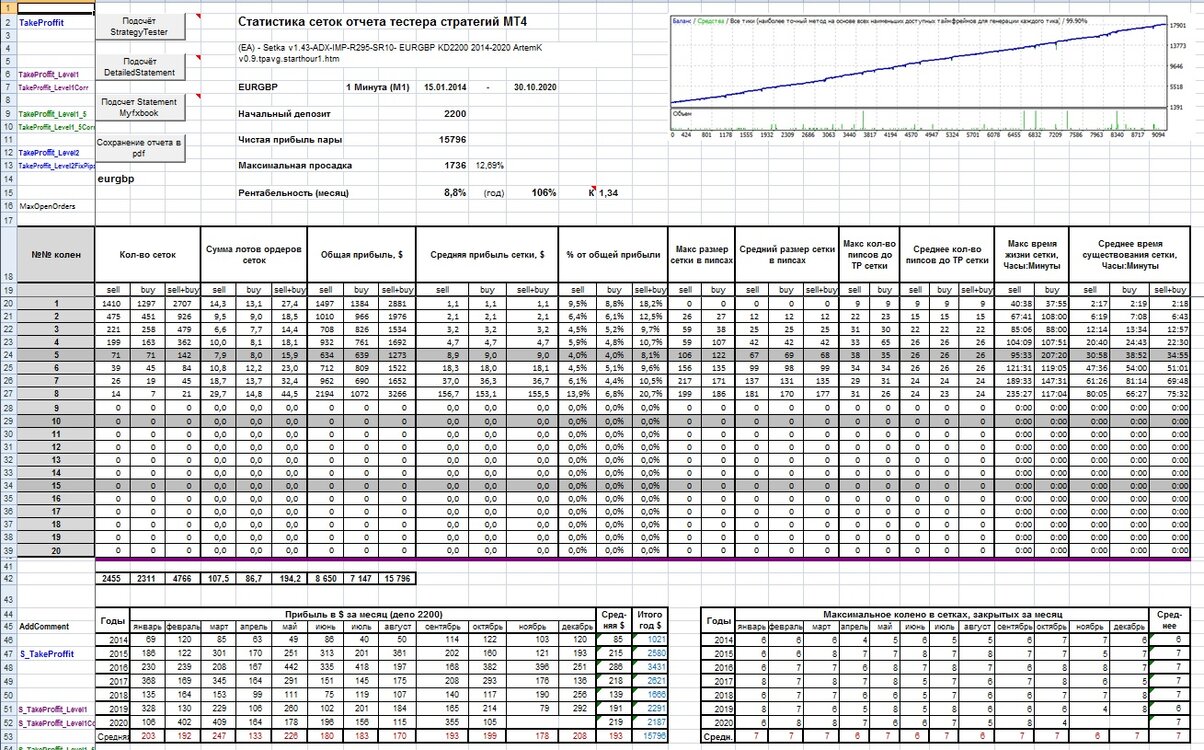This screenshot has height=750, width=1204.
Task: Select the green TakeProffit_Level1_5 cell in row 9
Action: coord(54,114)
